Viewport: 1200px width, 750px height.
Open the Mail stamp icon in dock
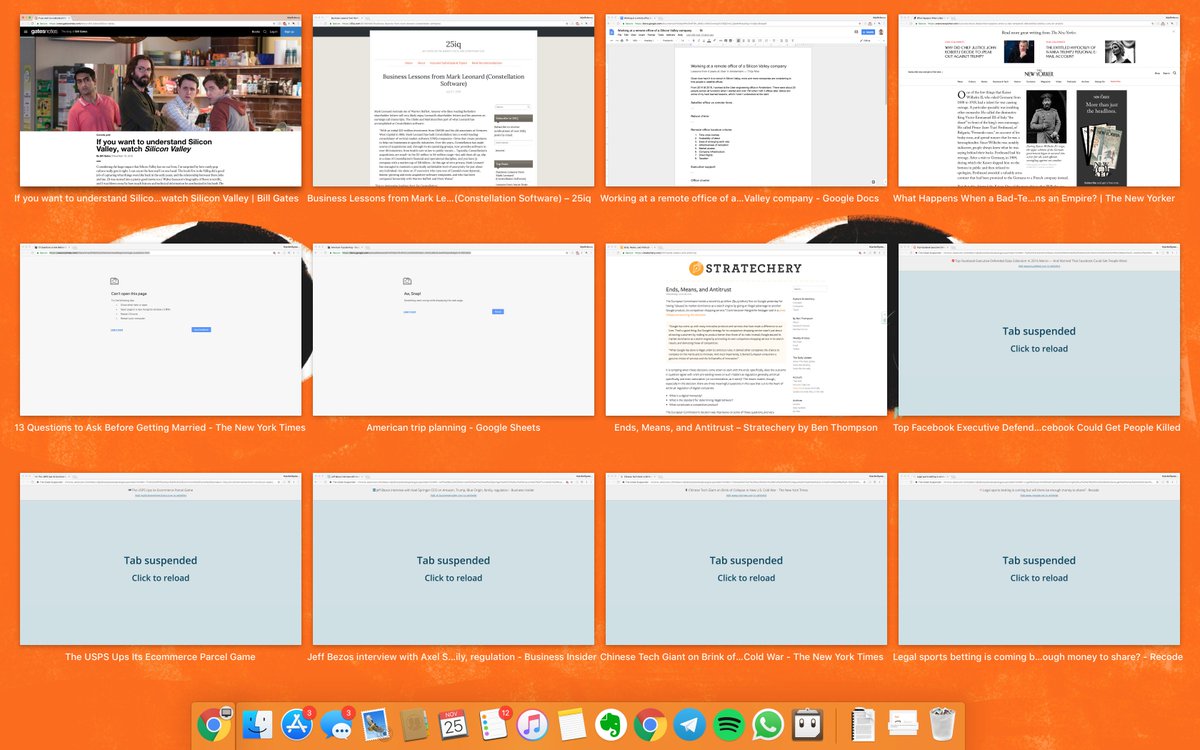coord(375,724)
